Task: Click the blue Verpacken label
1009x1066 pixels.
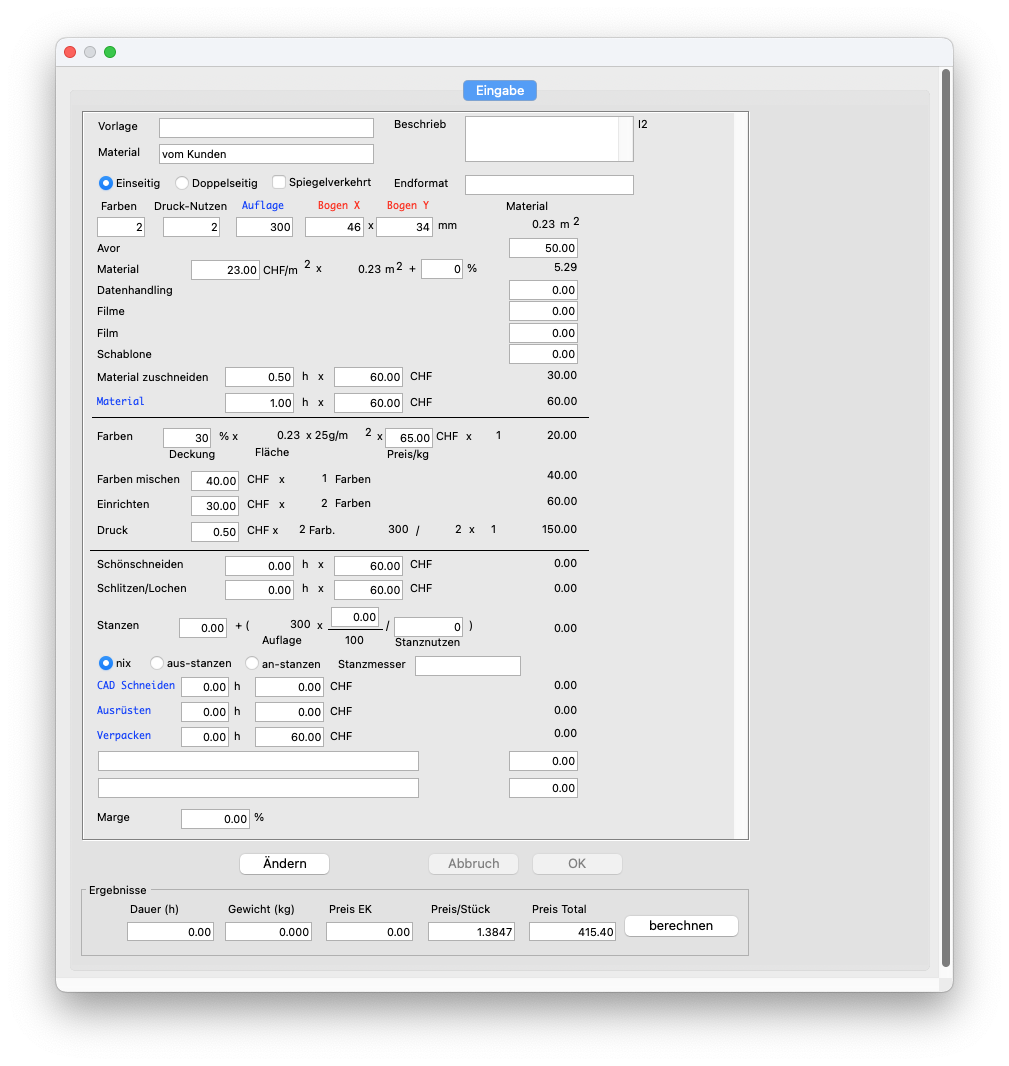Action: coord(124,735)
